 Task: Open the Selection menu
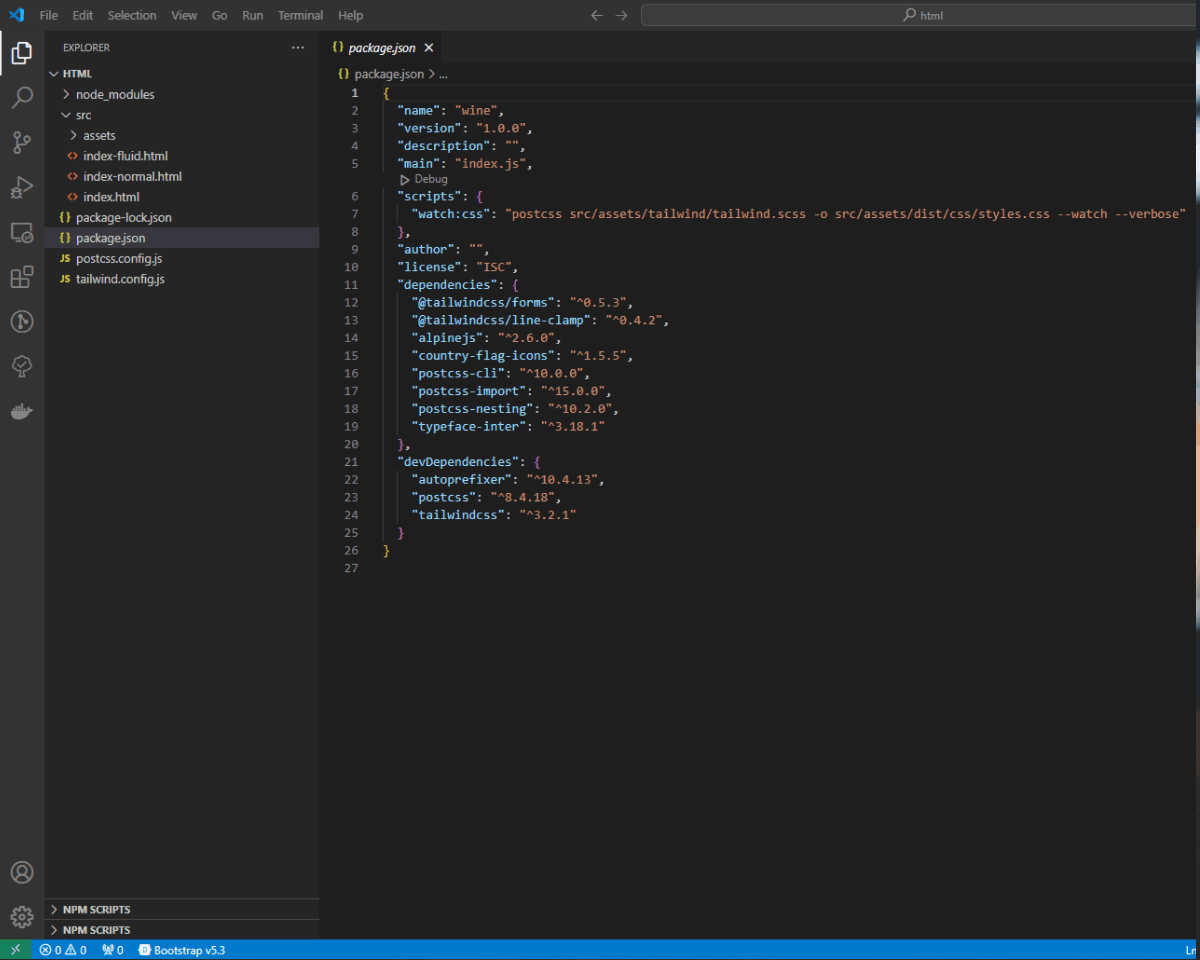(x=132, y=15)
